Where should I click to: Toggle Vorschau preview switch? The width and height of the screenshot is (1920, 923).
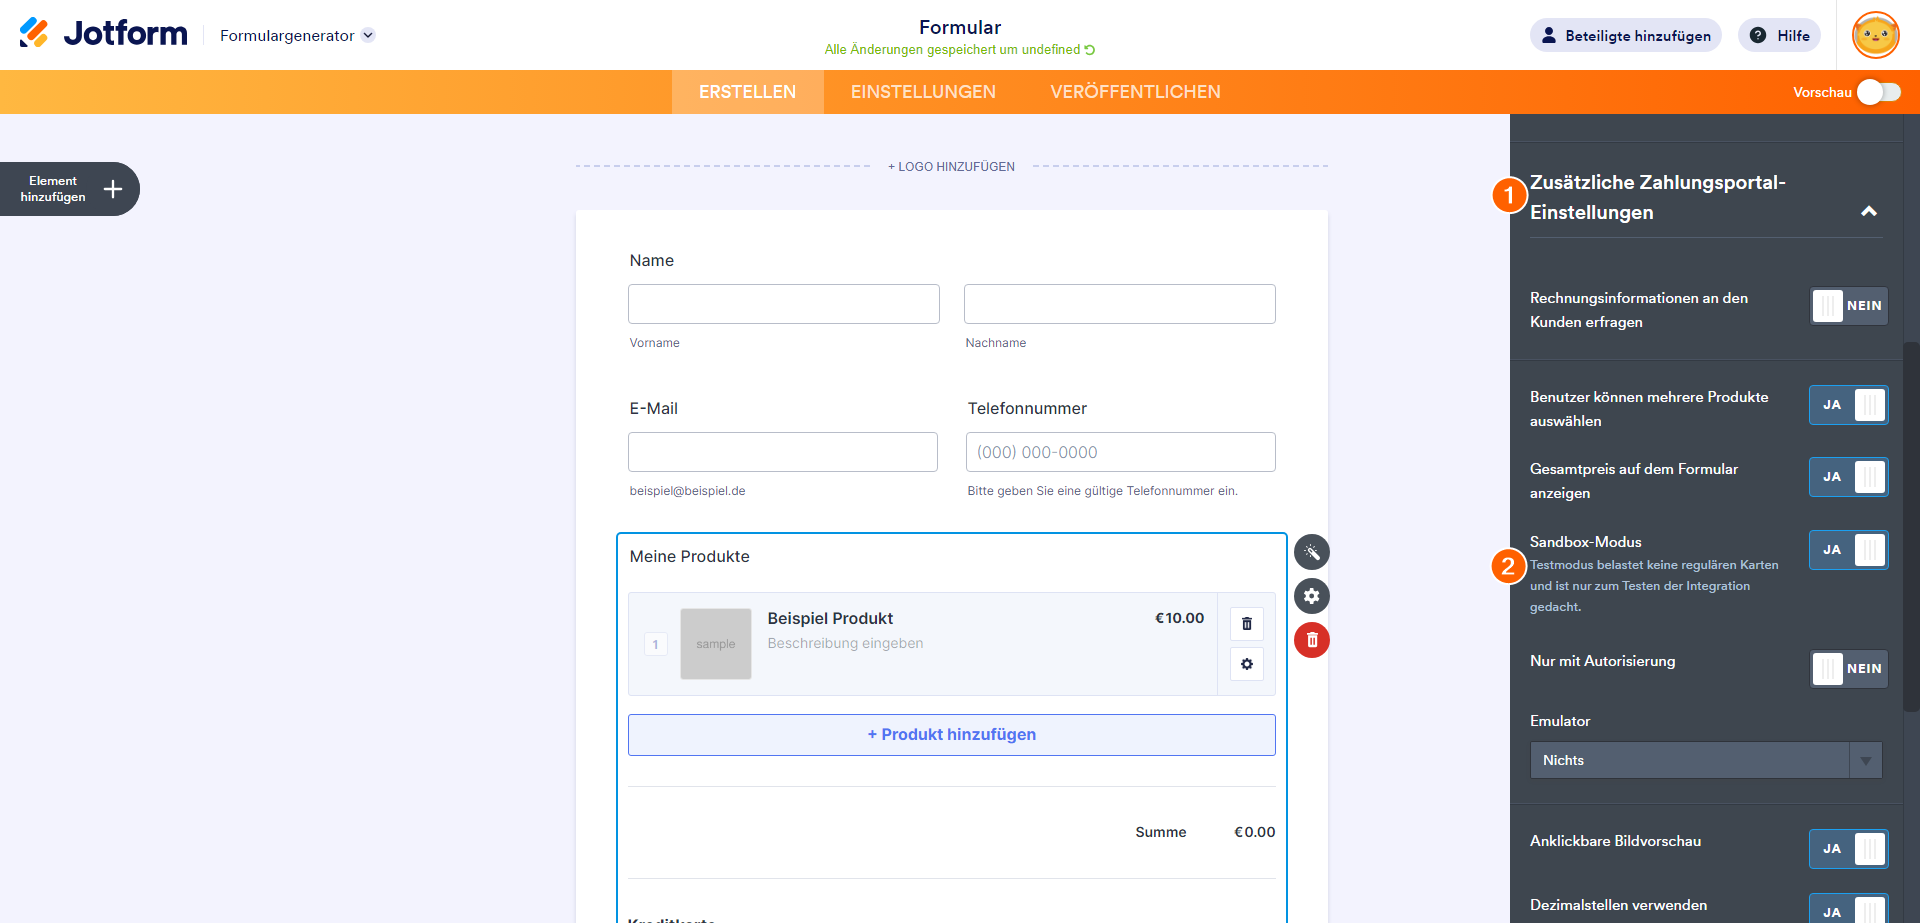pyautogui.click(x=1878, y=92)
